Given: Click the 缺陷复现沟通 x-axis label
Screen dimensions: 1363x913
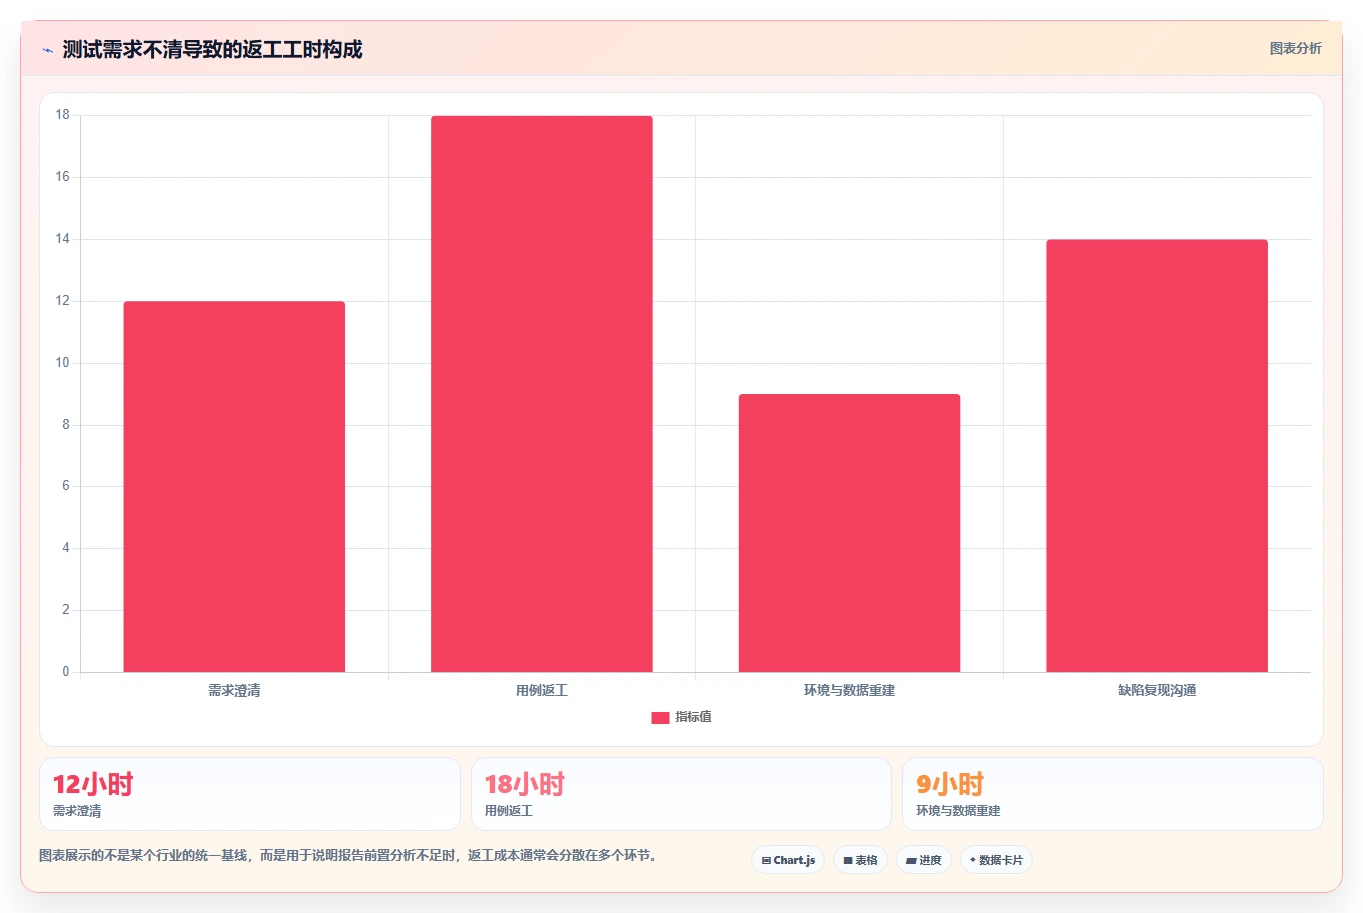Looking at the screenshot, I should point(1157,690).
